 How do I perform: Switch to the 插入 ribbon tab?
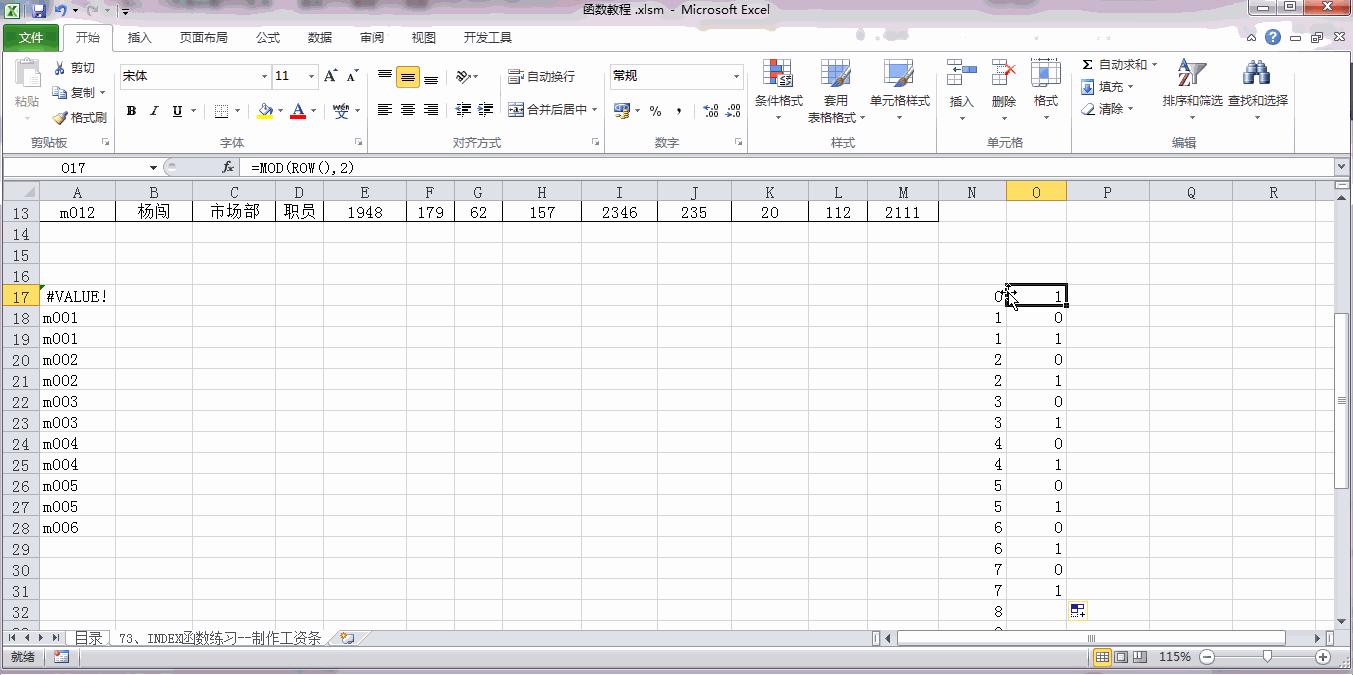point(138,37)
